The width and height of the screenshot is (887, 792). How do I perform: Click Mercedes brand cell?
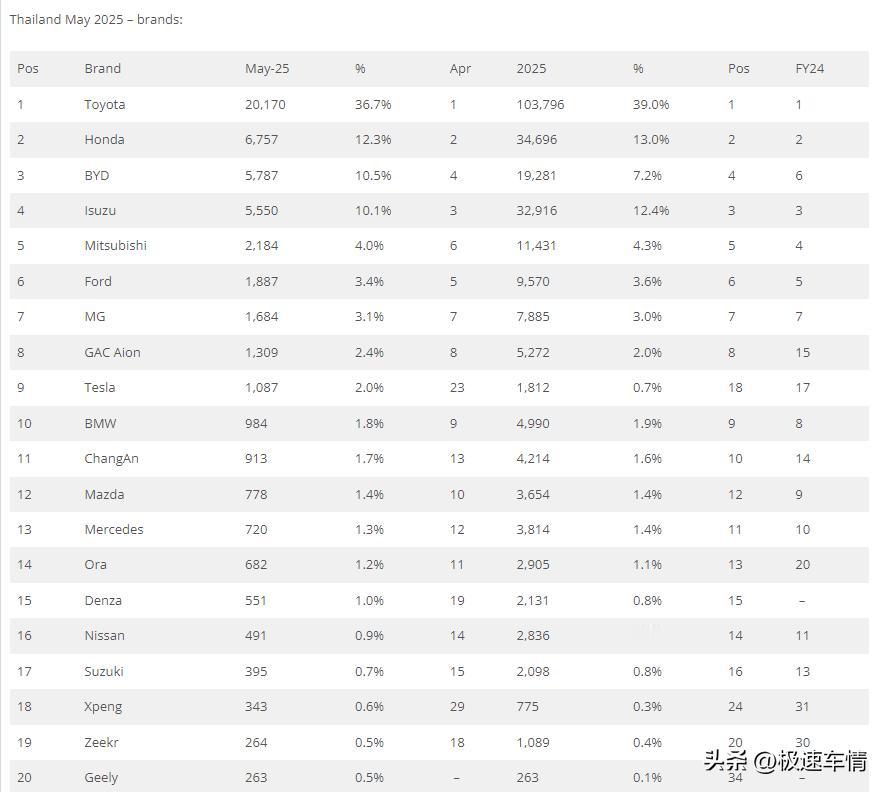(114, 530)
